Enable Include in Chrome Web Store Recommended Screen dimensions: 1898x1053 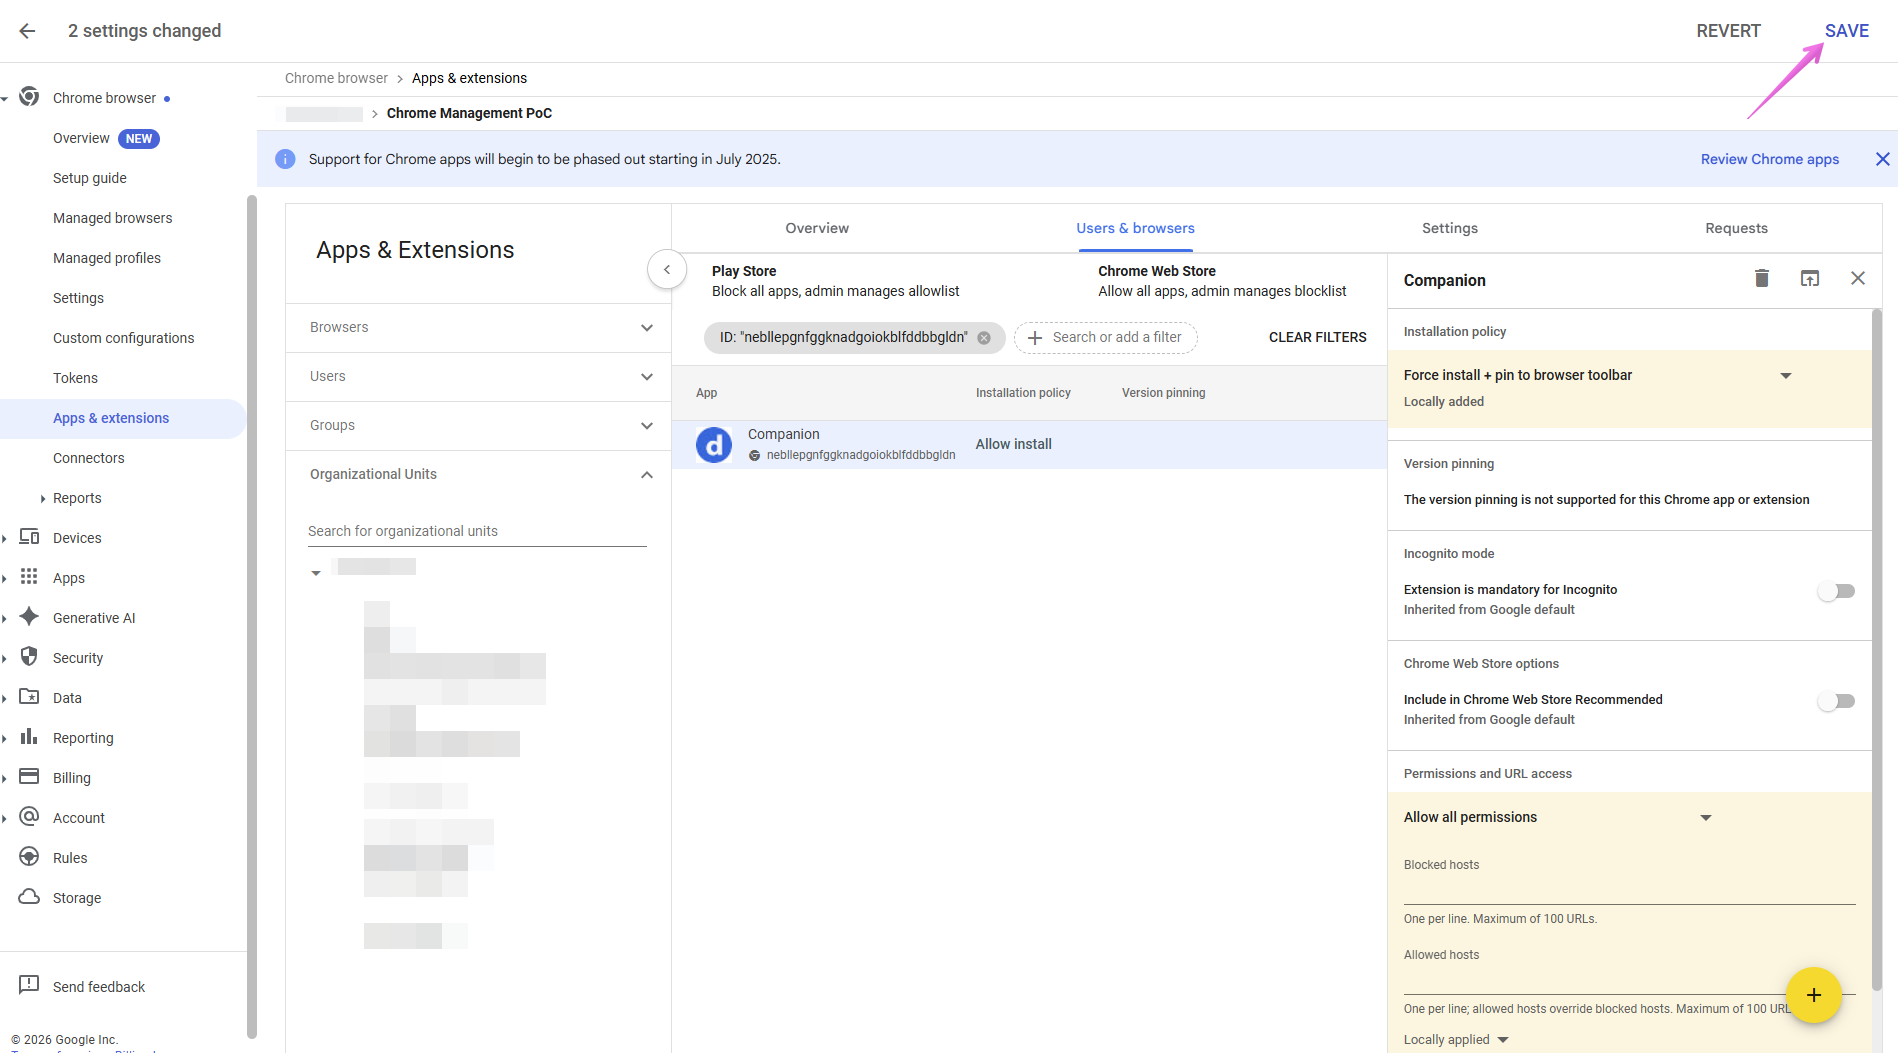click(1836, 701)
